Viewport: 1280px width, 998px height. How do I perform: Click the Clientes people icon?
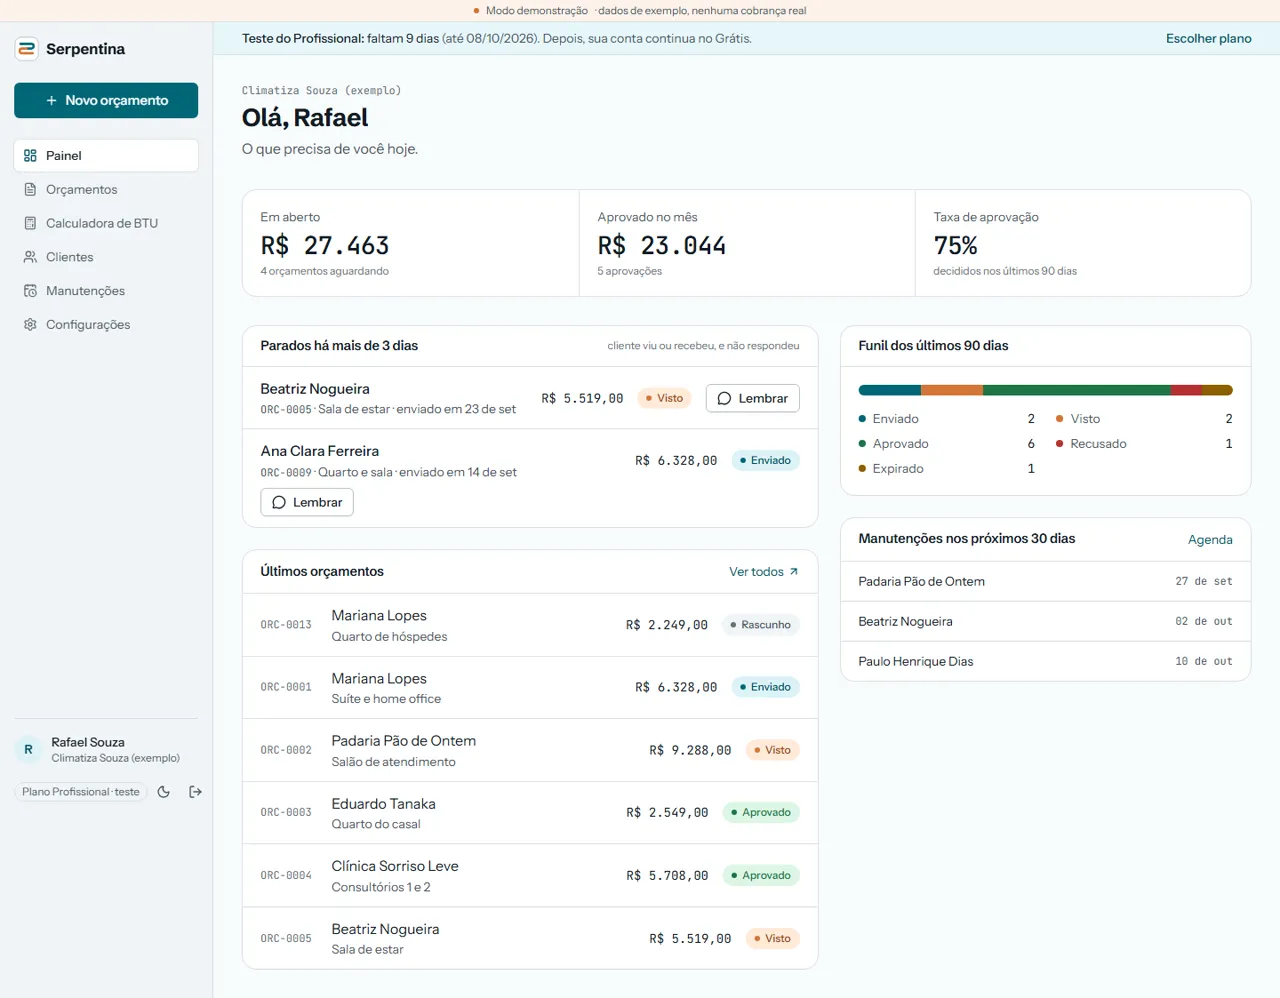(x=30, y=257)
